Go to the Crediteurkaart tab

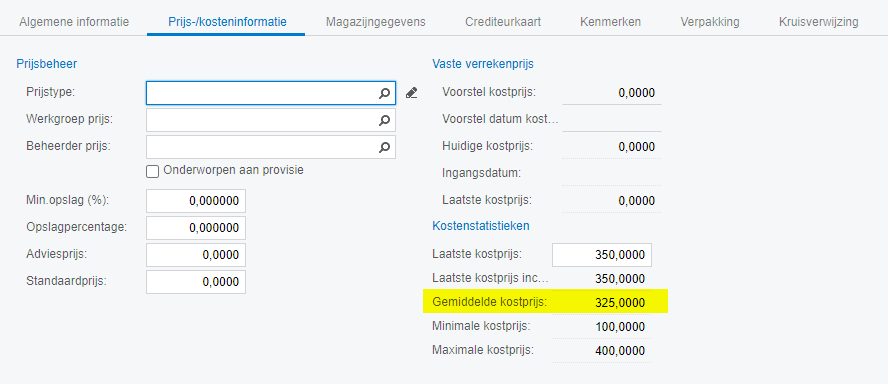[503, 22]
